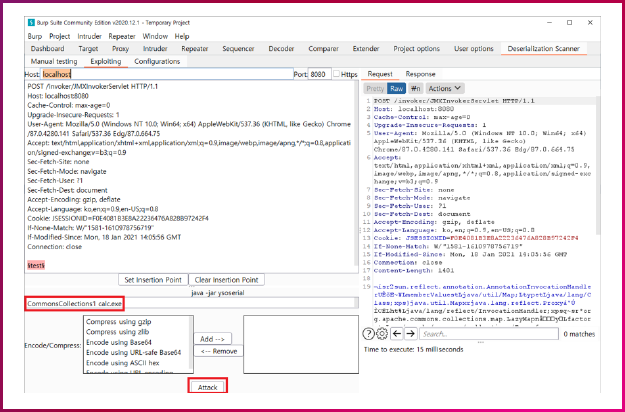Toggle the Https checkbox
Screen dimensions: 625x412
click(336, 74)
